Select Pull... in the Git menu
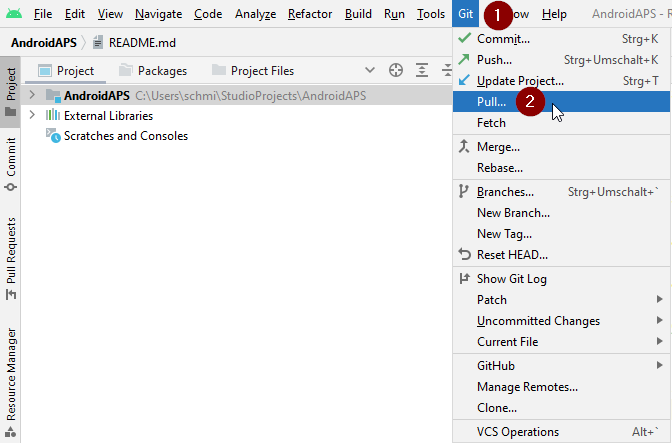672x443 pixels. [561, 102]
